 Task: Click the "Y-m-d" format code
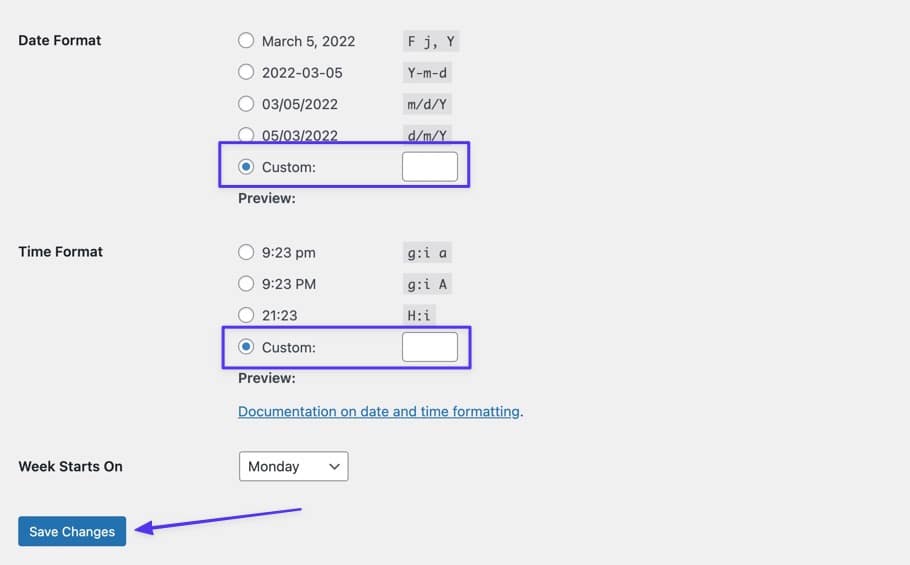[426, 72]
